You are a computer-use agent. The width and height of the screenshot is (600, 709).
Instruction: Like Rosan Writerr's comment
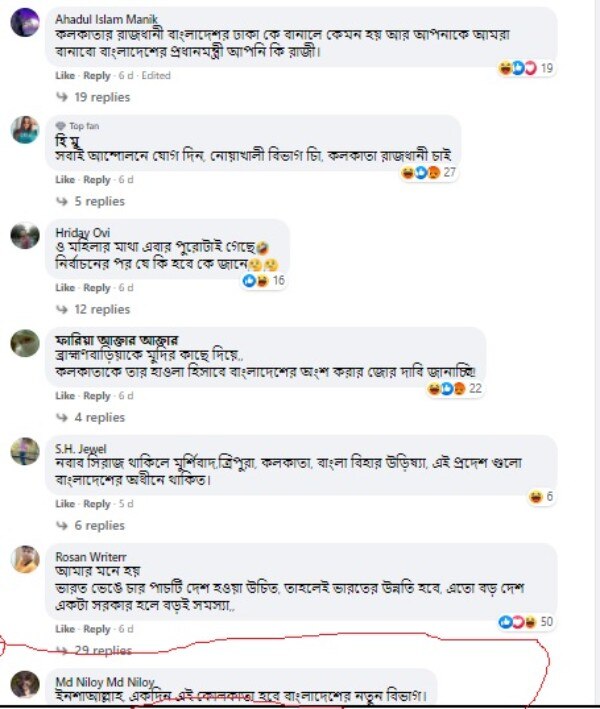(65, 629)
